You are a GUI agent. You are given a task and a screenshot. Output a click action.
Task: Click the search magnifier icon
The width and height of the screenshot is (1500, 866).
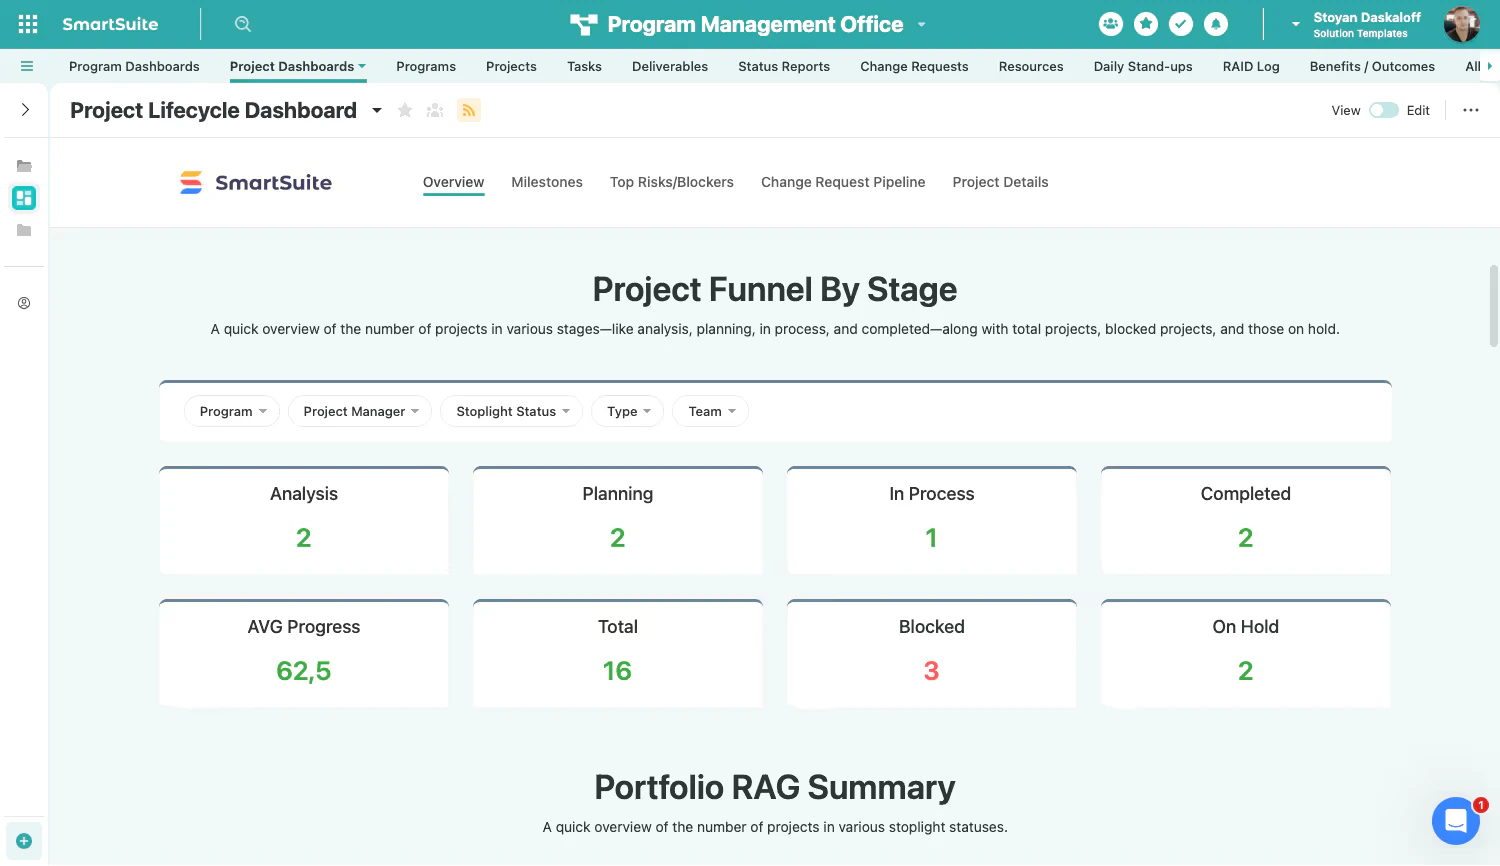(x=242, y=23)
